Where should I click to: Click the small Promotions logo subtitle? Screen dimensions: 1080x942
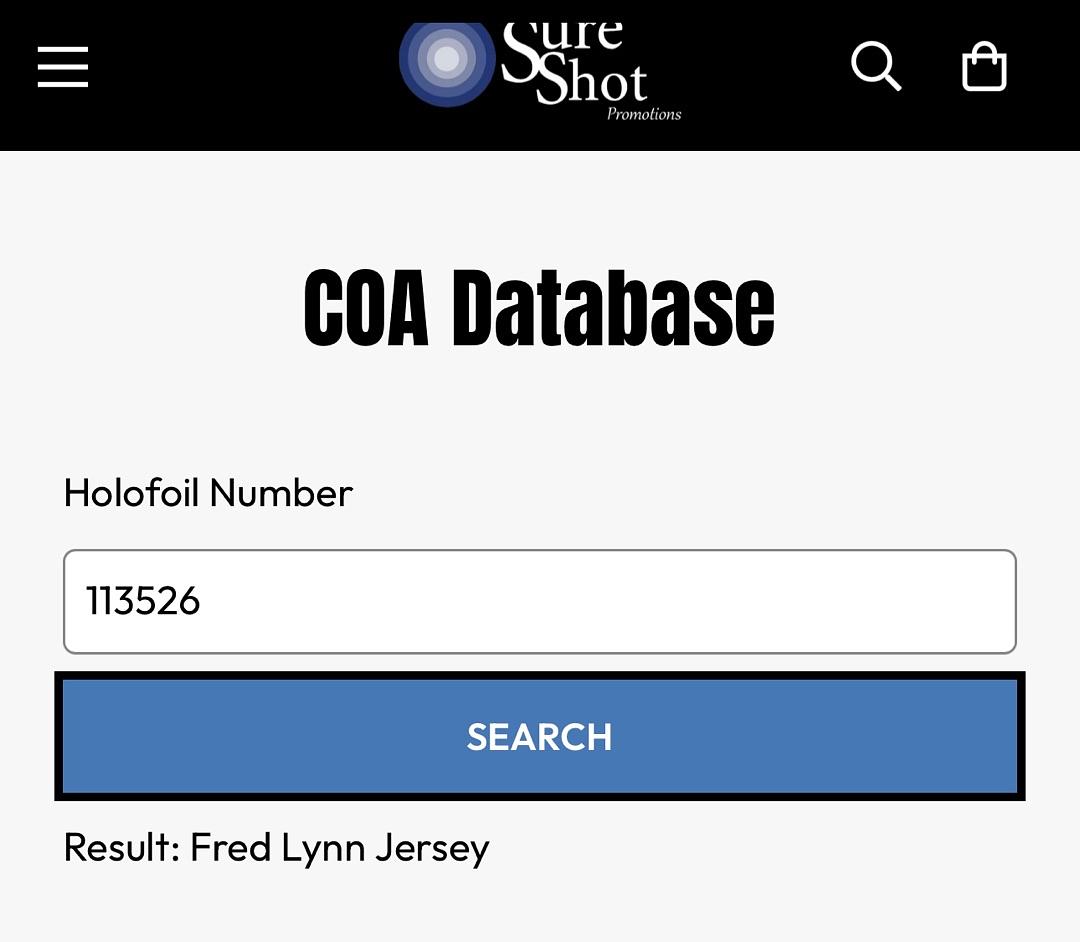[x=644, y=114]
